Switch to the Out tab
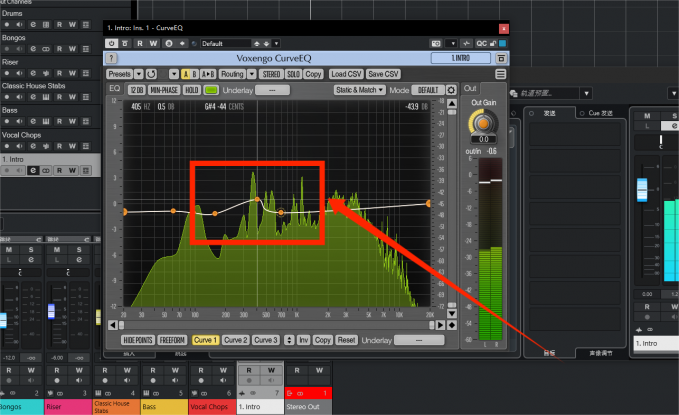Viewport: 679px width, 415px height. pyautogui.click(x=470, y=89)
